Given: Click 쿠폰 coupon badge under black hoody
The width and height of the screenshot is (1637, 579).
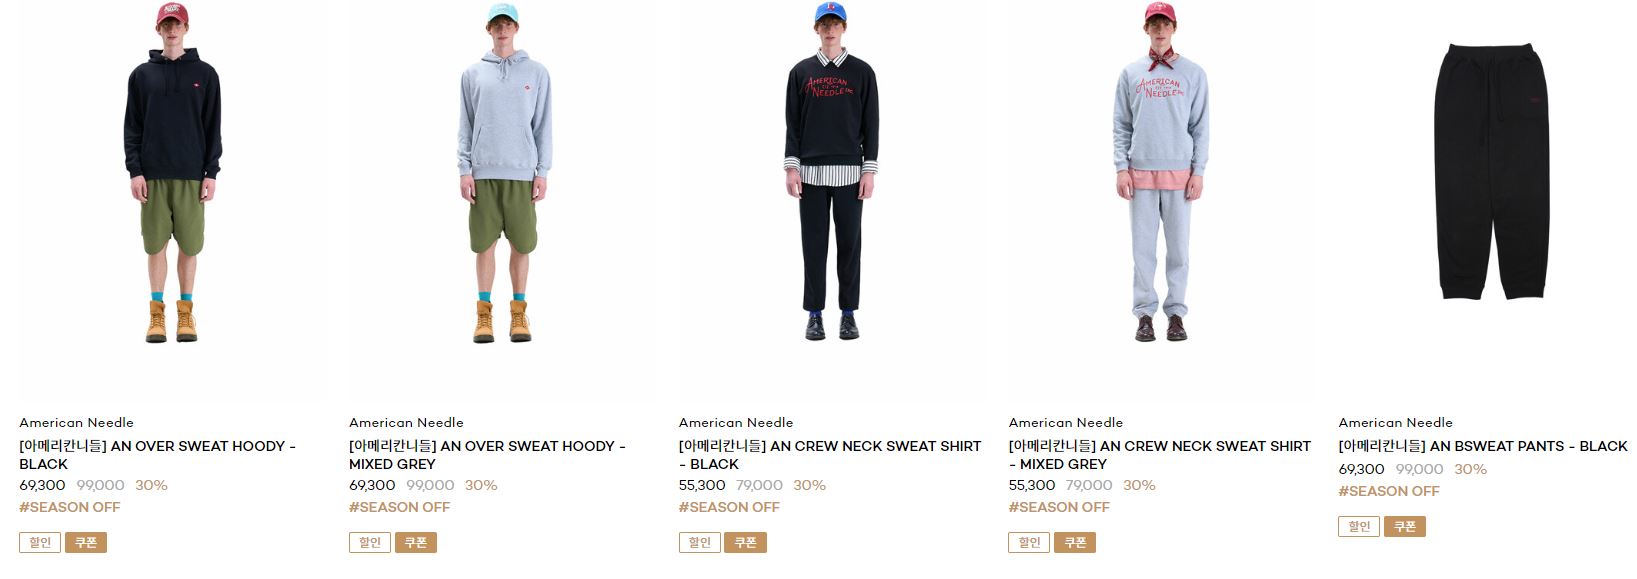Looking at the screenshot, I should pyautogui.click(x=86, y=543).
